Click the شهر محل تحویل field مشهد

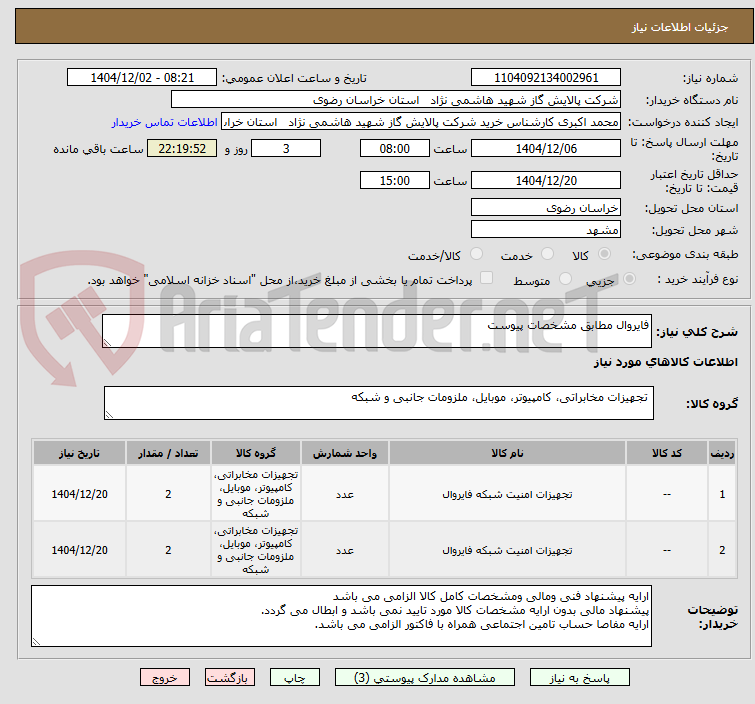click(546, 230)
